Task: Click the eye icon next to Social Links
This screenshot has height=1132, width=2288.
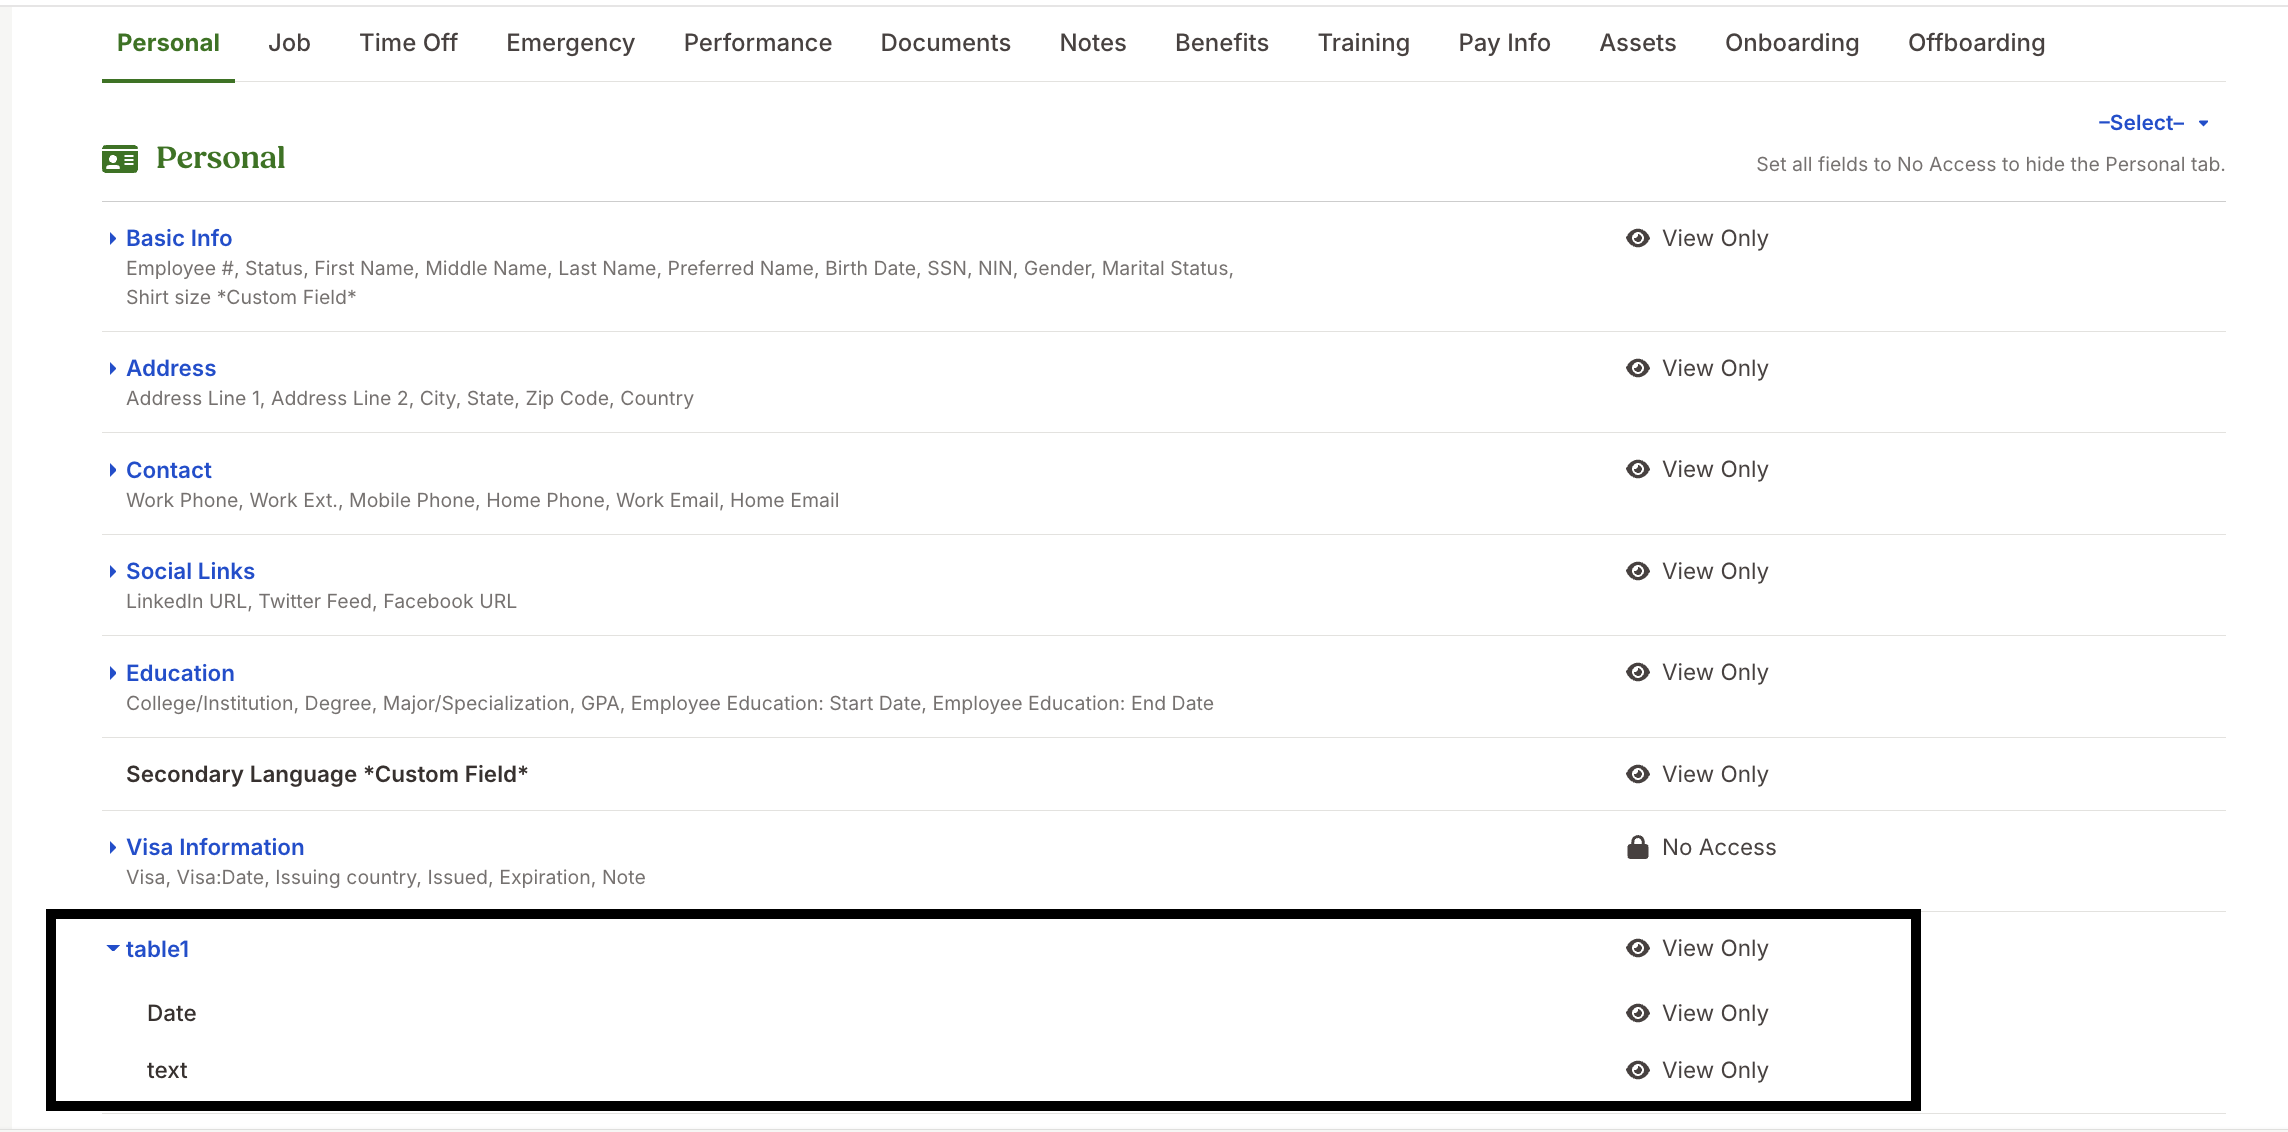Action: tap(1637, 571)
